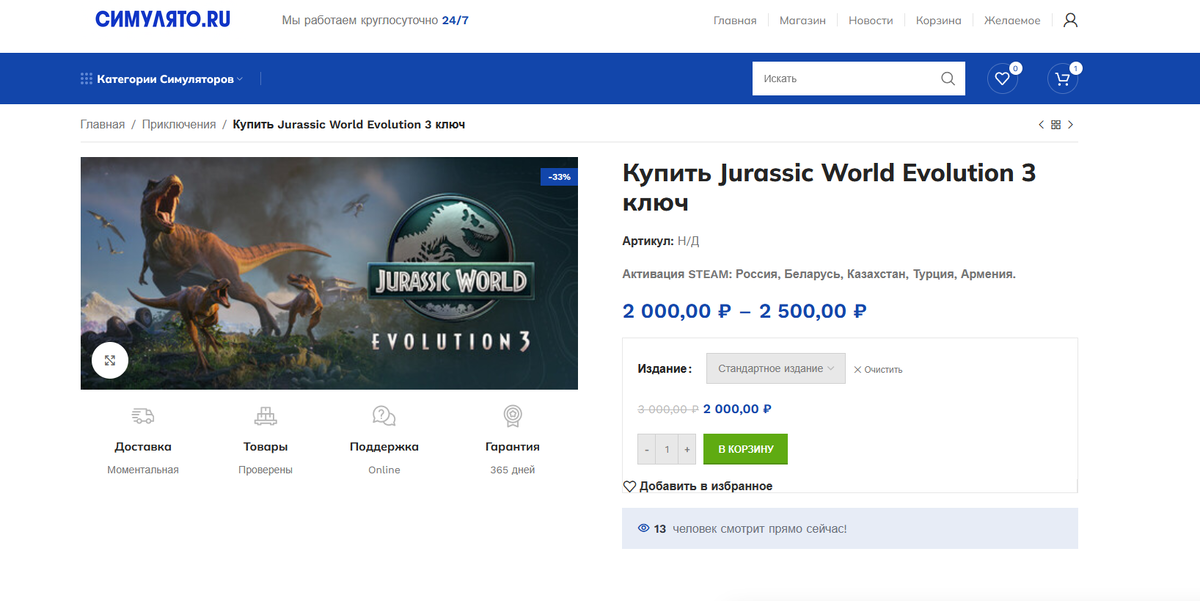Click the categories grid icon
This screenshot has height=601, width=1200.
[86, 79]
